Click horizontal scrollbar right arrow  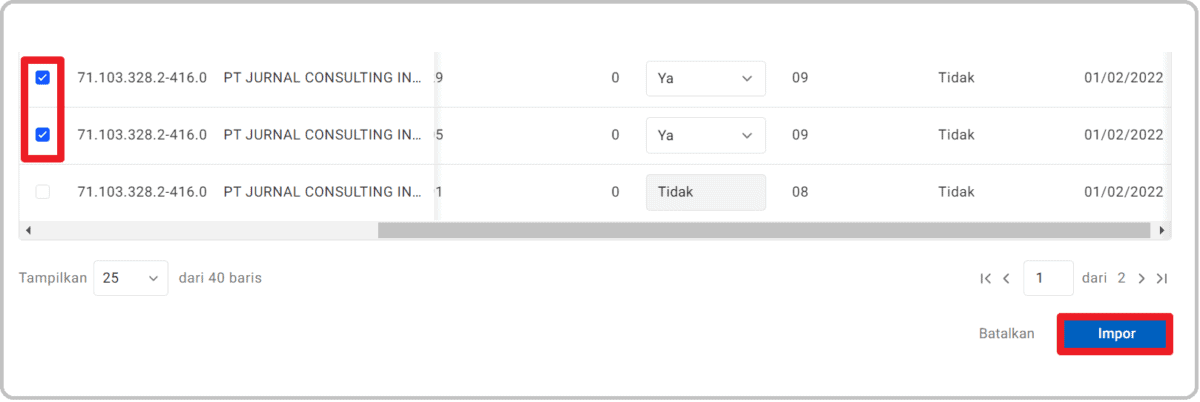[1162, 230]
